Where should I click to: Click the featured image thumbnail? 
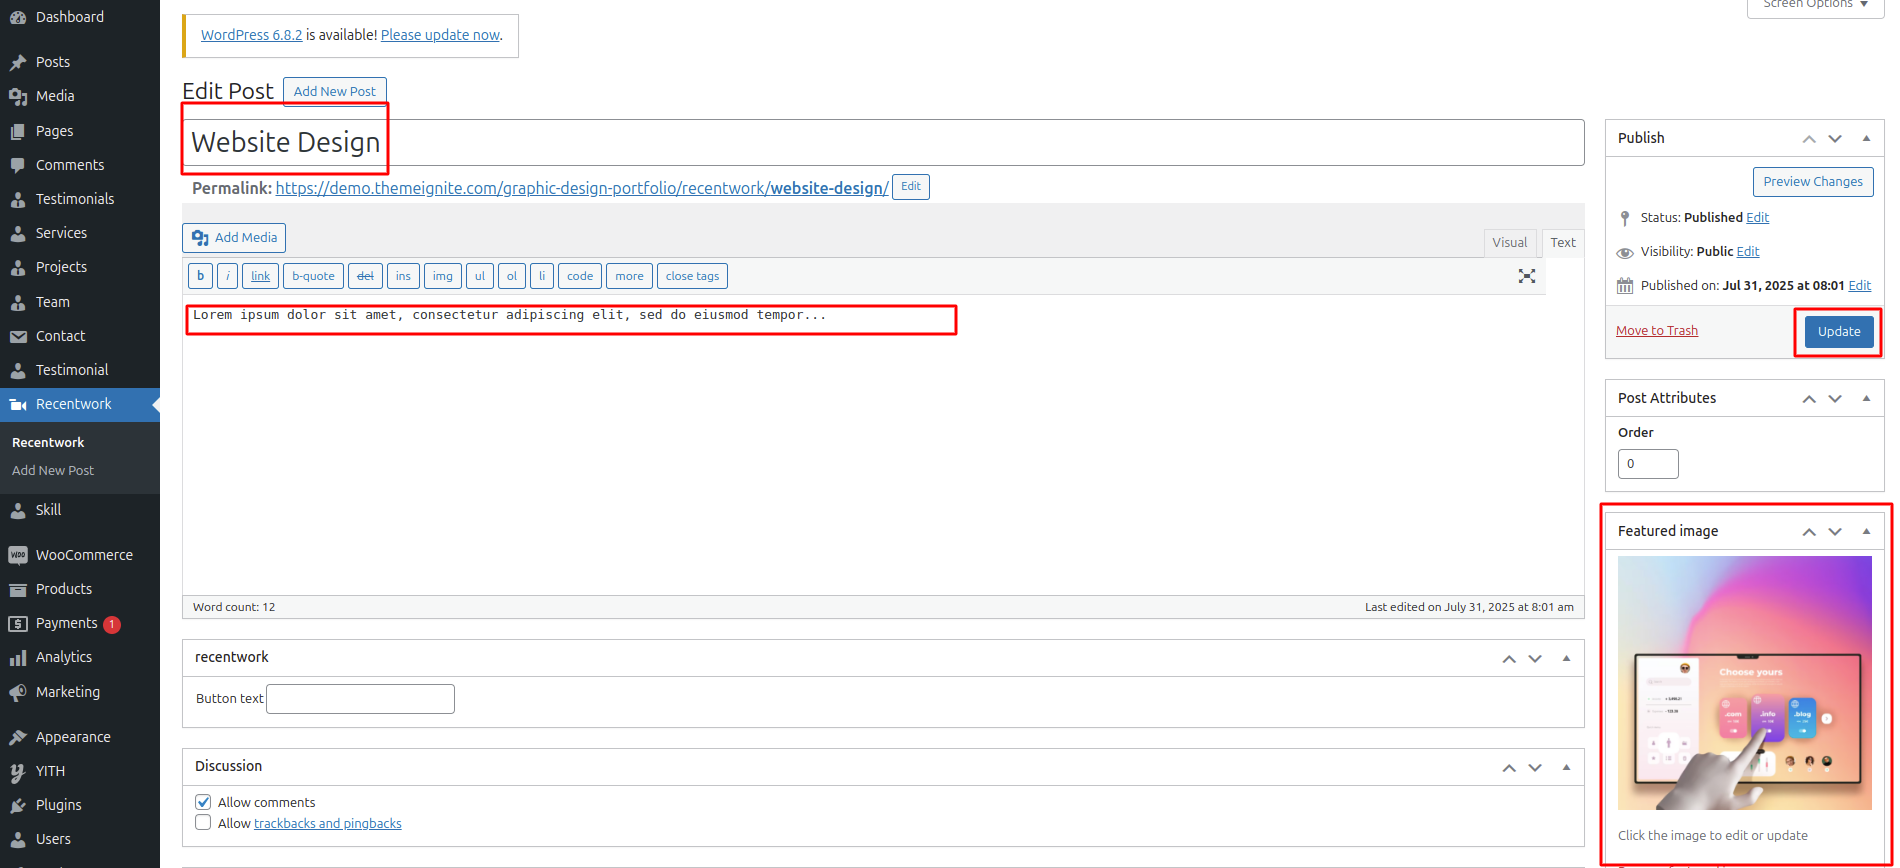pos(1744,683)
